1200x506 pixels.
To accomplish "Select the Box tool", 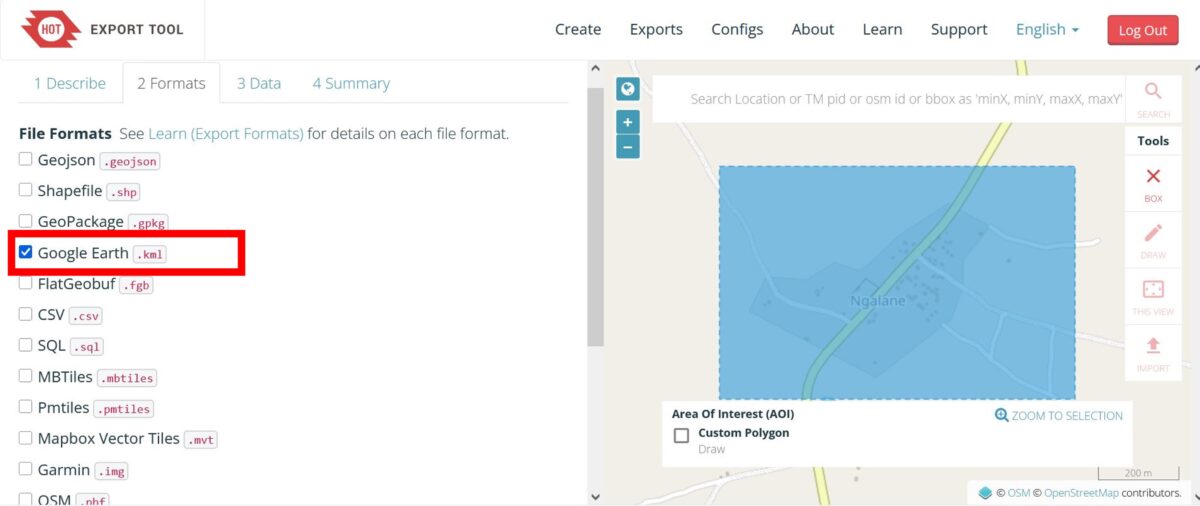I will [1153, 184].
